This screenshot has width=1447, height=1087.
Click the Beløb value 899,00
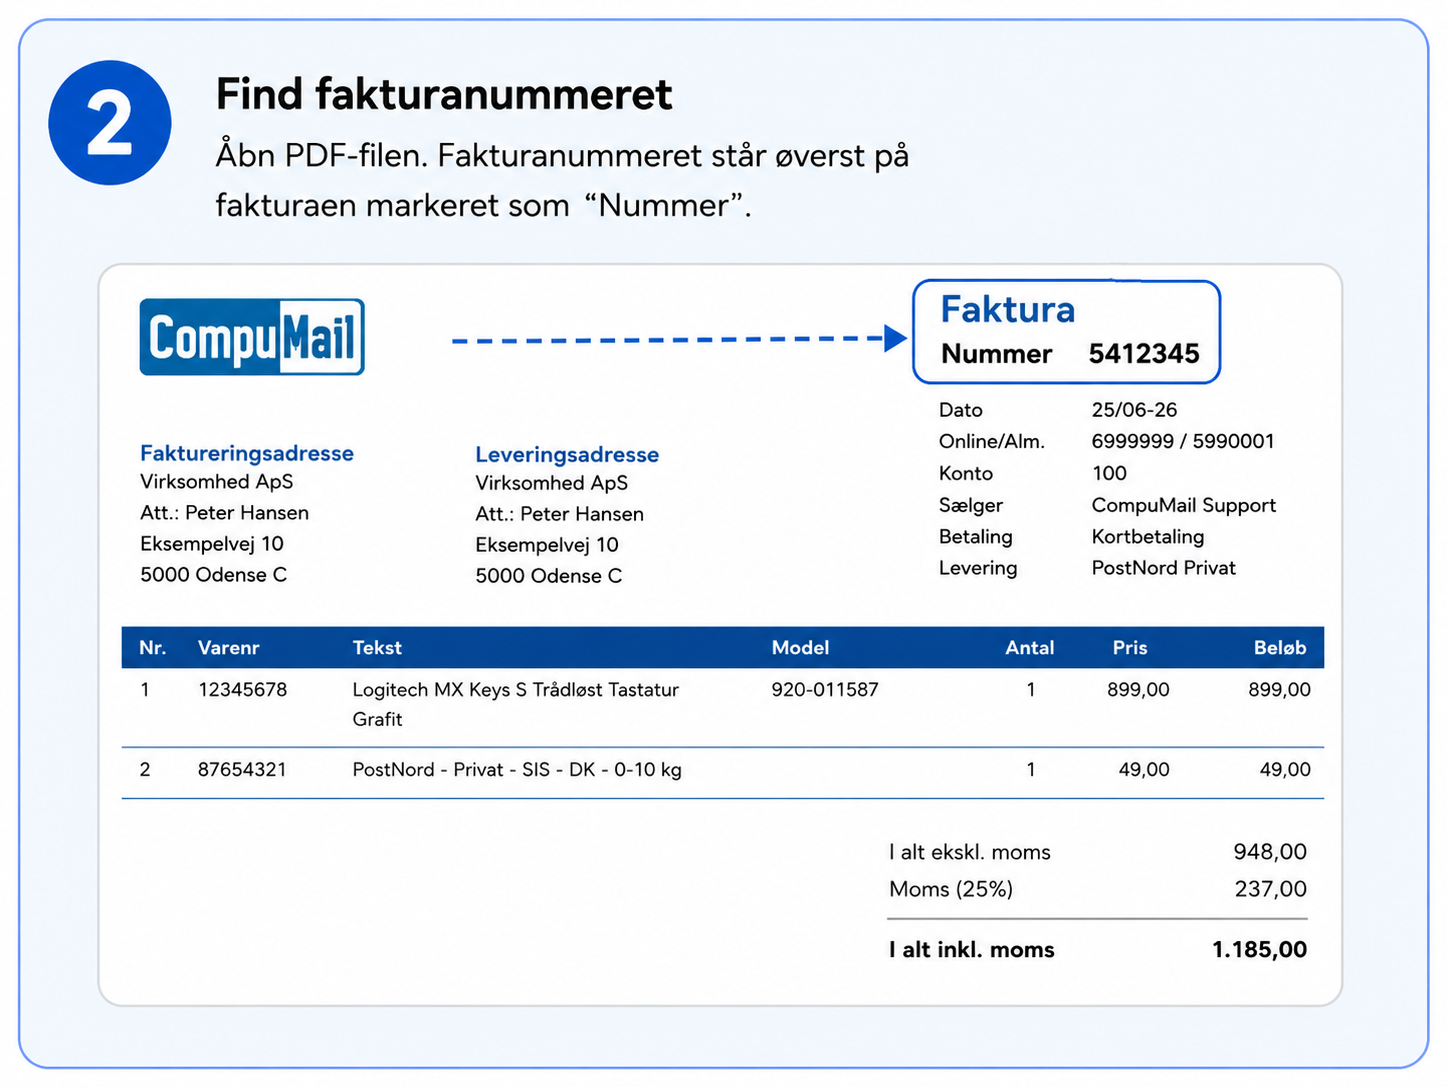point(1279,690)
